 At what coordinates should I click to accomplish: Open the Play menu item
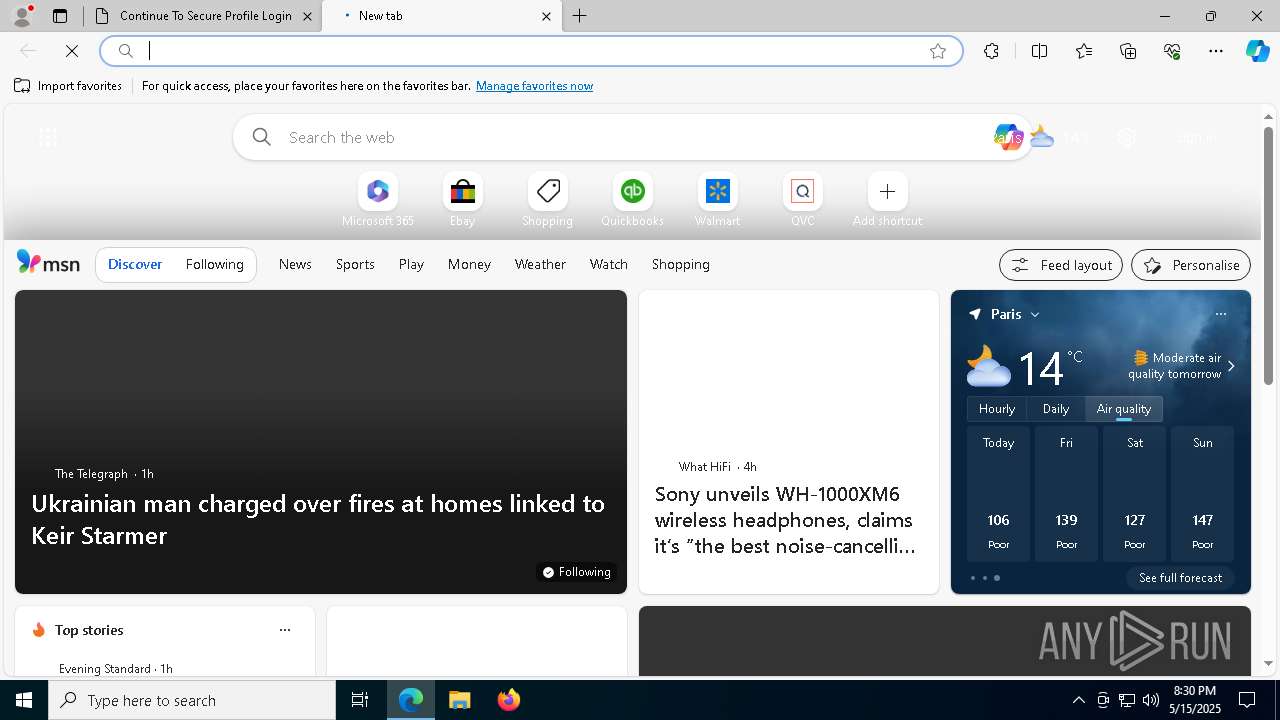point(411,264)
